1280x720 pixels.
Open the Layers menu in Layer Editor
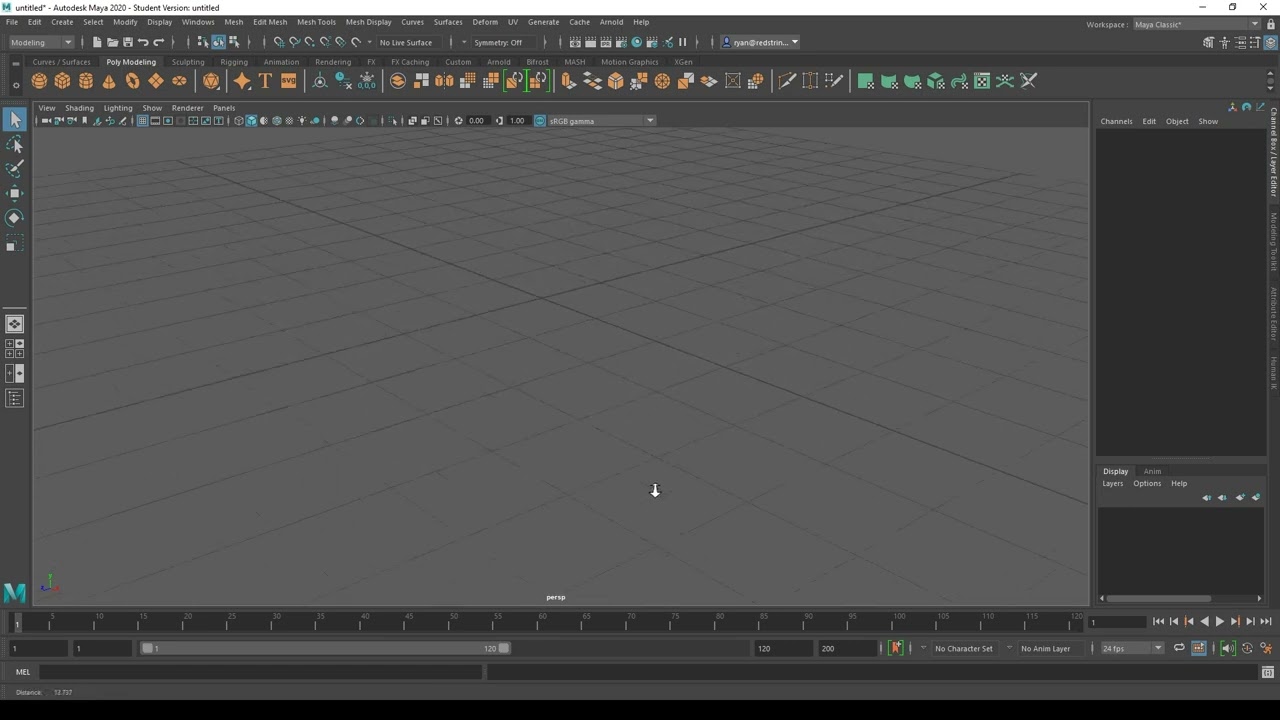click(1112, 484)
